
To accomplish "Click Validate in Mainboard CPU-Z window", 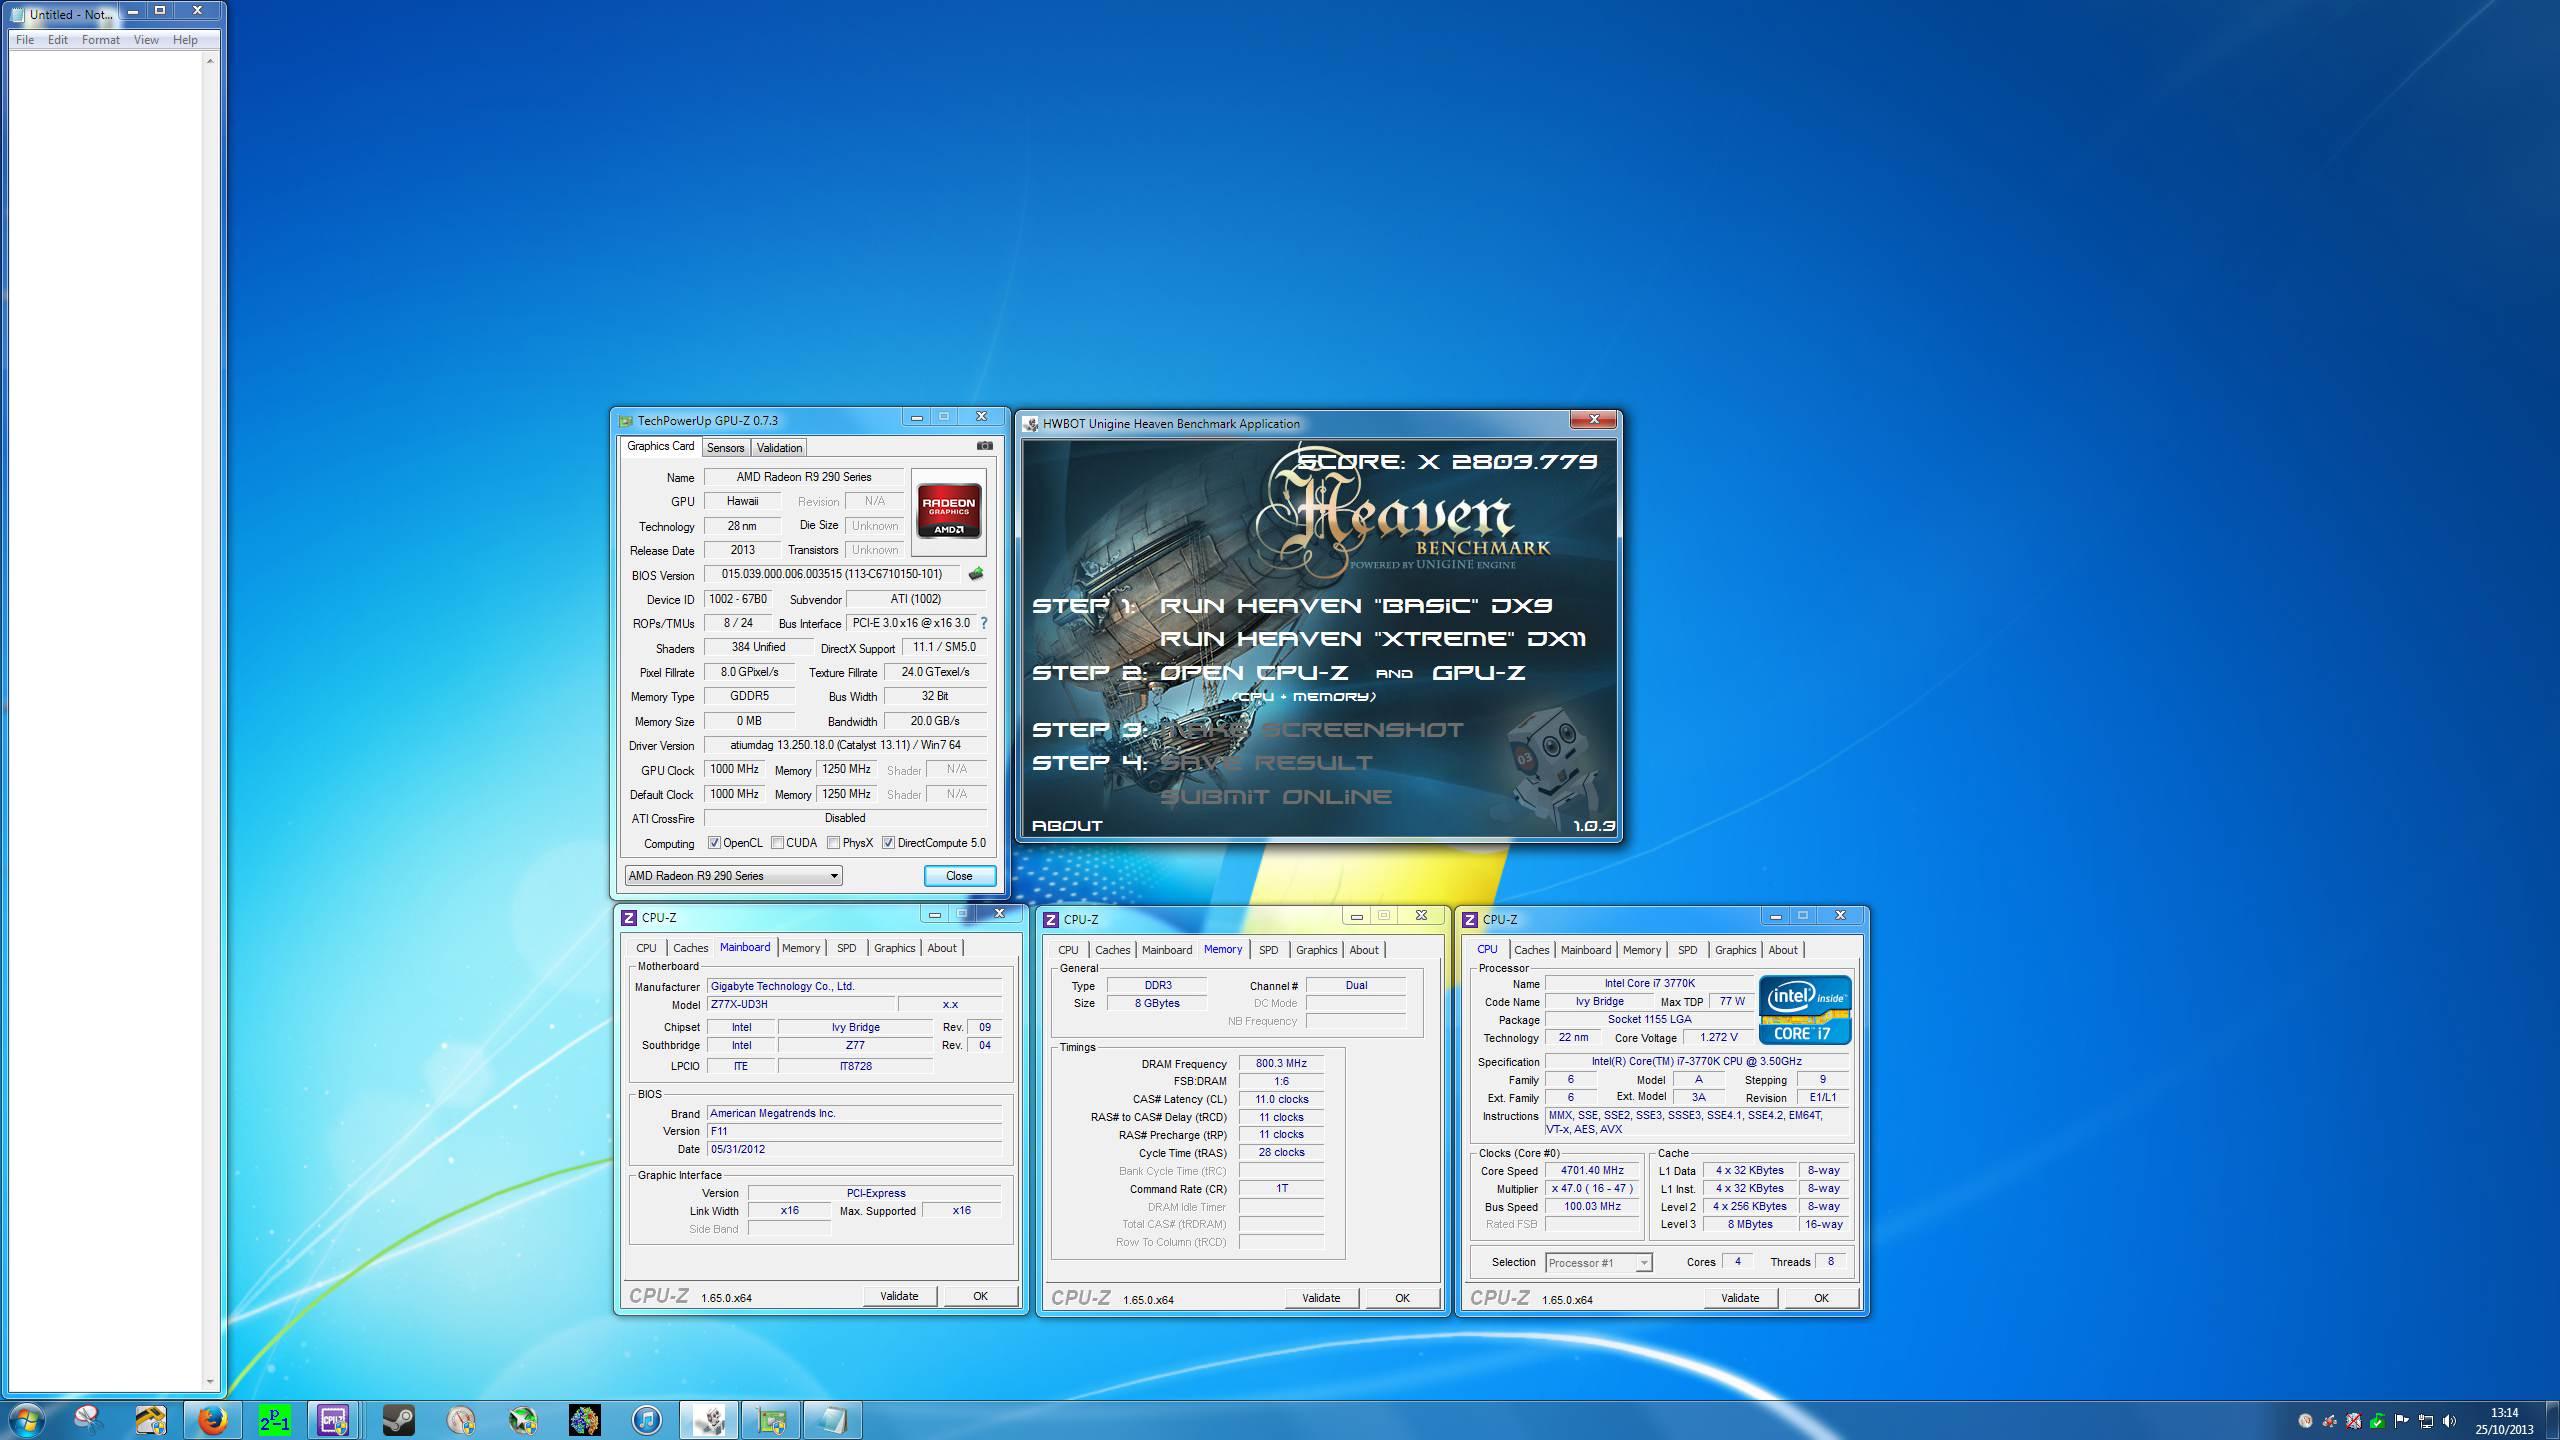I will pyautogui.click(x=899, y=1296).
